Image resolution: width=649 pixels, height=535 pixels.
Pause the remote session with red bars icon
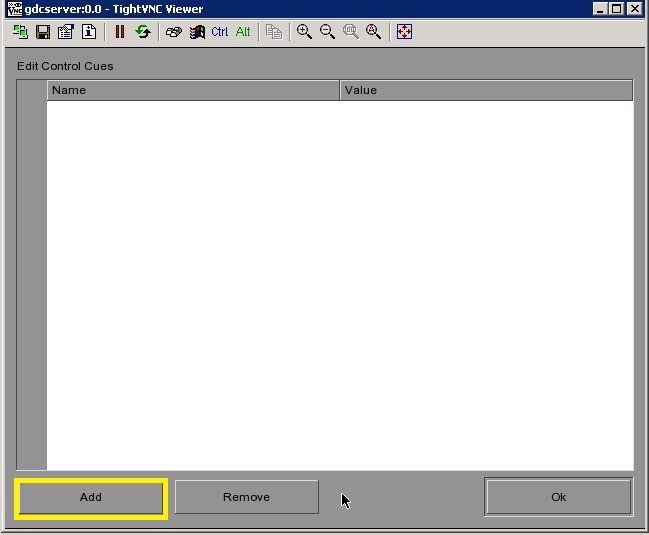pyautogui.click(x=120, y=32)
